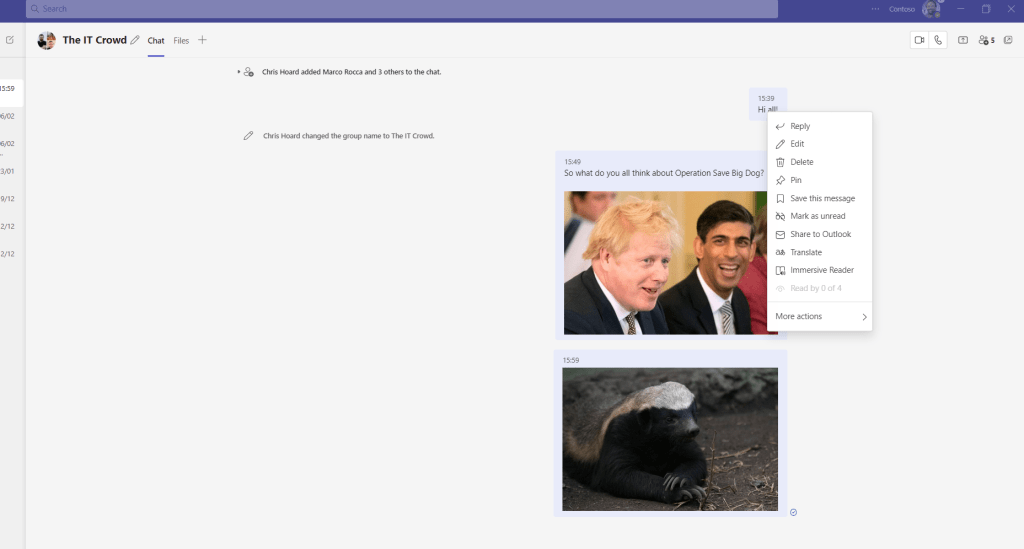Open the honey badger image in chat
This screenshot has height=549, width=1024.
(670, 439)
